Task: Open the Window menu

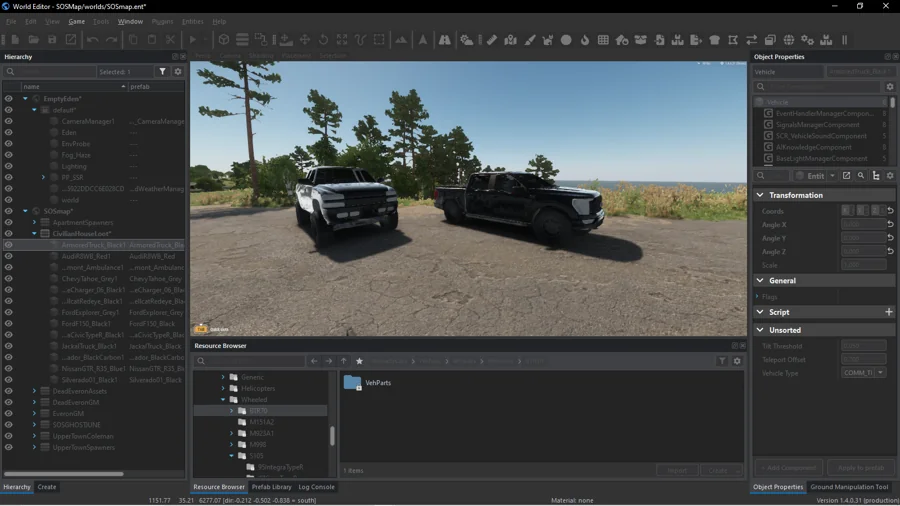Action: (130, 21)
